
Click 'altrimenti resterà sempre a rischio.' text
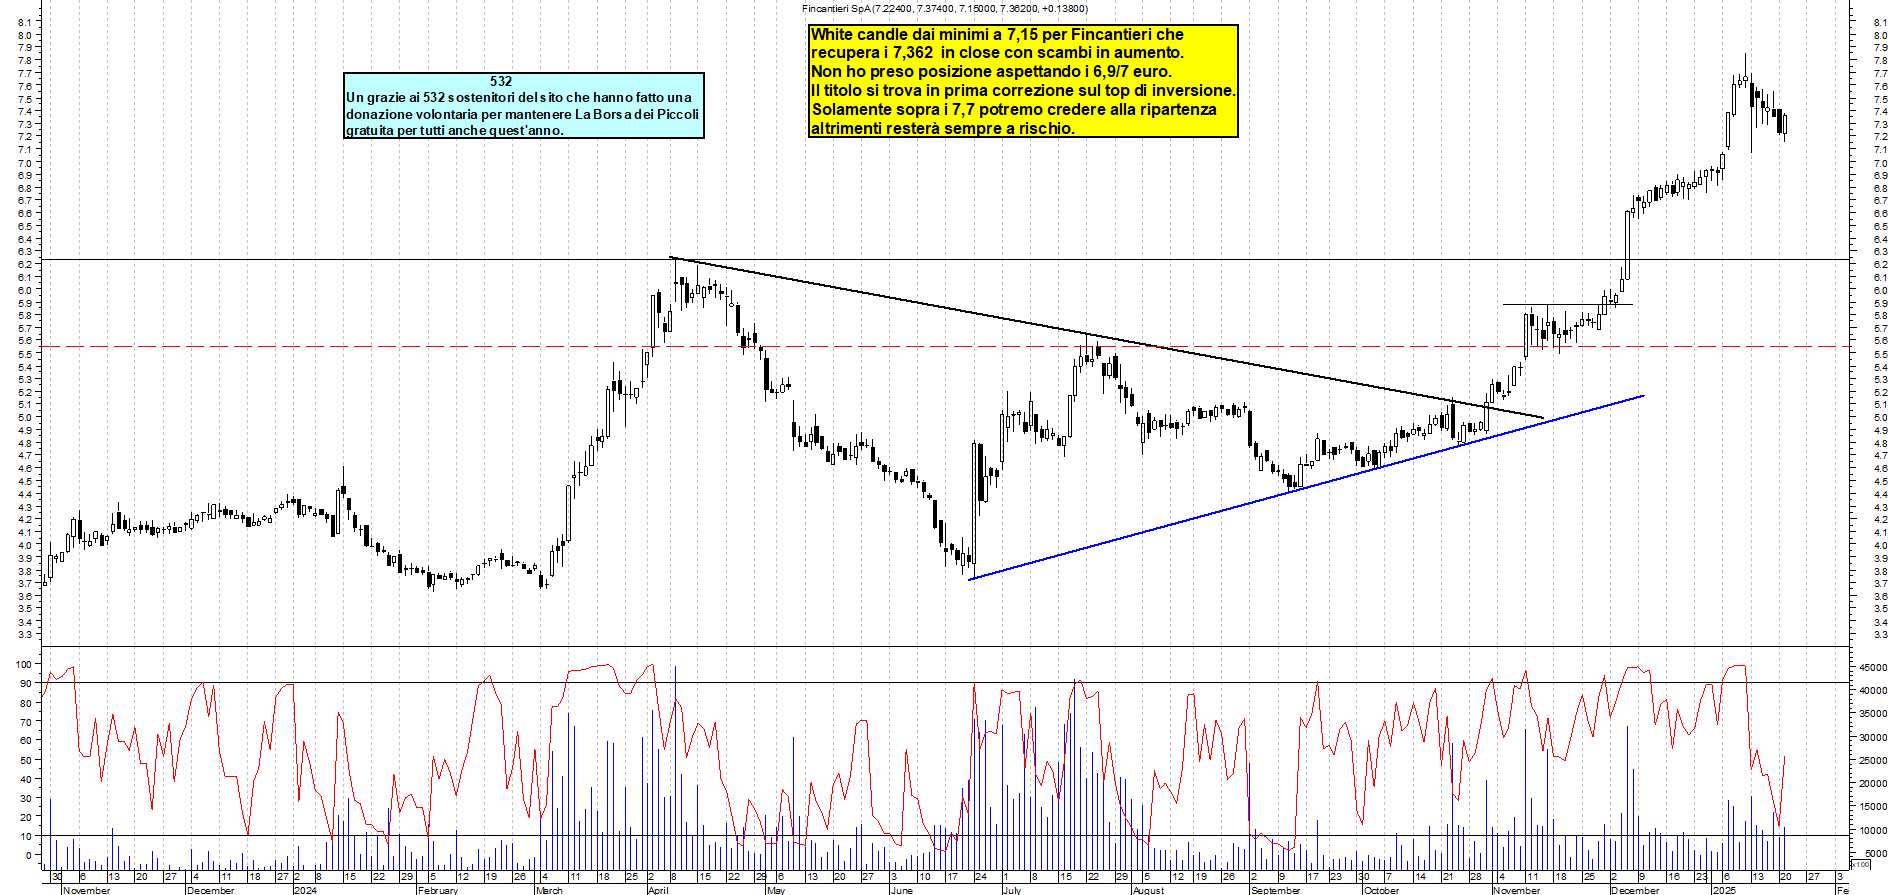pos(942,128)
